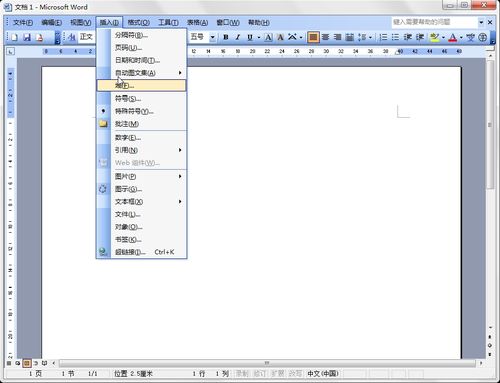The image size is (500, 383).
Task: Open the 五号 font size dropdown arrow
Action: [x=212, y=37]
